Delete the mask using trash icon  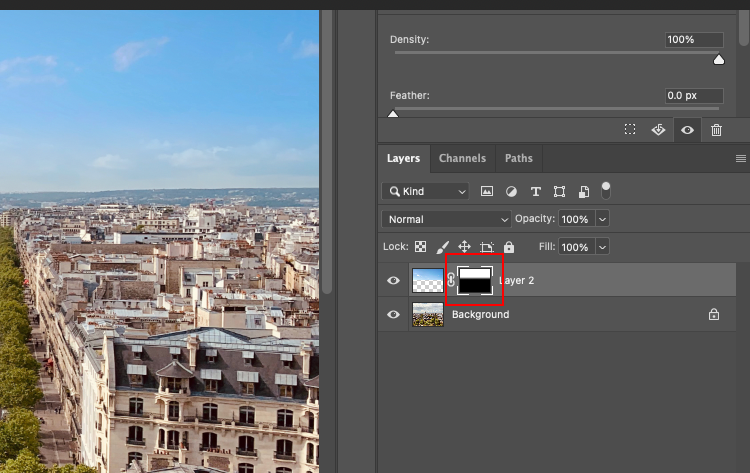(716, 130)
